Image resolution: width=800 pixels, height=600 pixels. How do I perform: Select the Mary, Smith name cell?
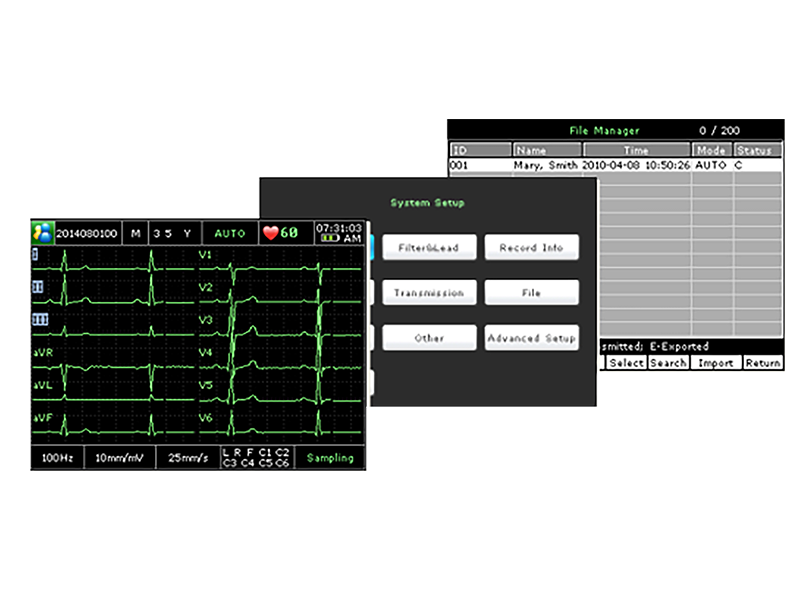(545, 165)
